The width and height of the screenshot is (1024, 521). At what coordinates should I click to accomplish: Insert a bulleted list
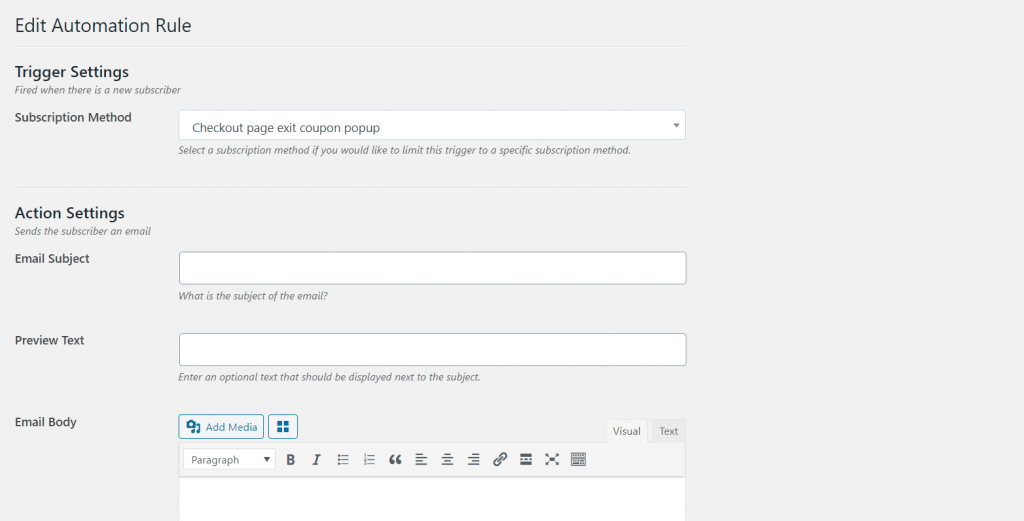343,460
